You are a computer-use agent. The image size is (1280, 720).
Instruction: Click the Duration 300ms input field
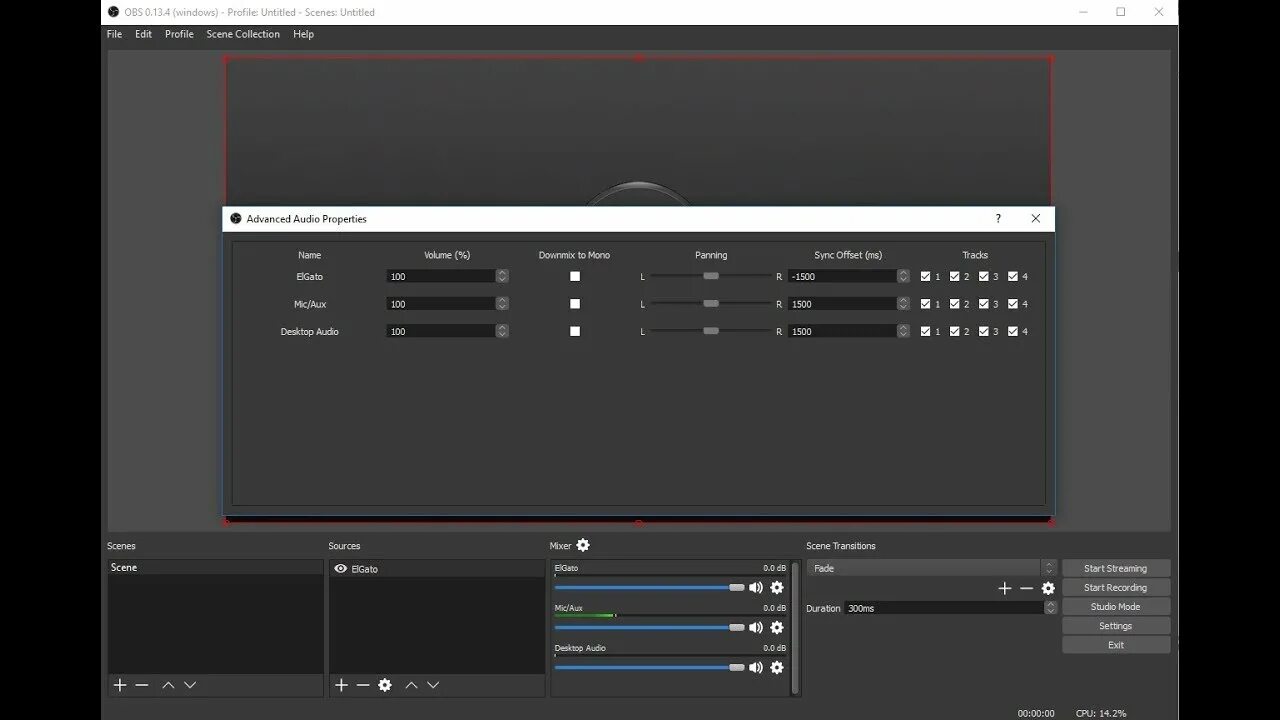pos(944,607)
